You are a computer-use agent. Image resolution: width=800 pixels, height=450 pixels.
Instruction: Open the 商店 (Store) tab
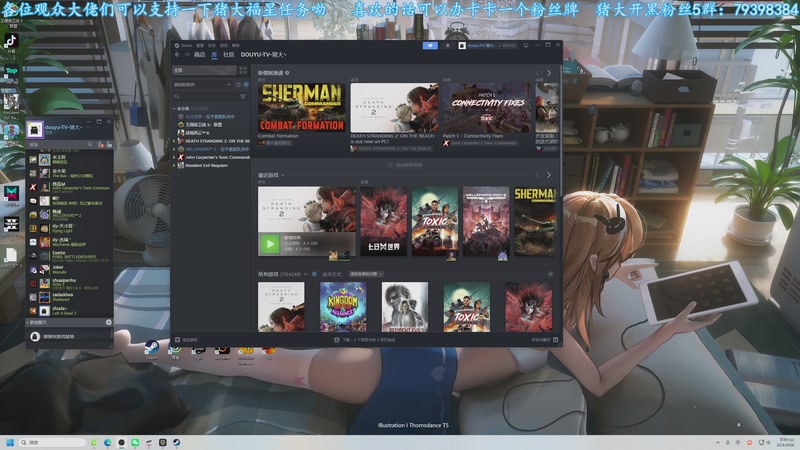199,55
